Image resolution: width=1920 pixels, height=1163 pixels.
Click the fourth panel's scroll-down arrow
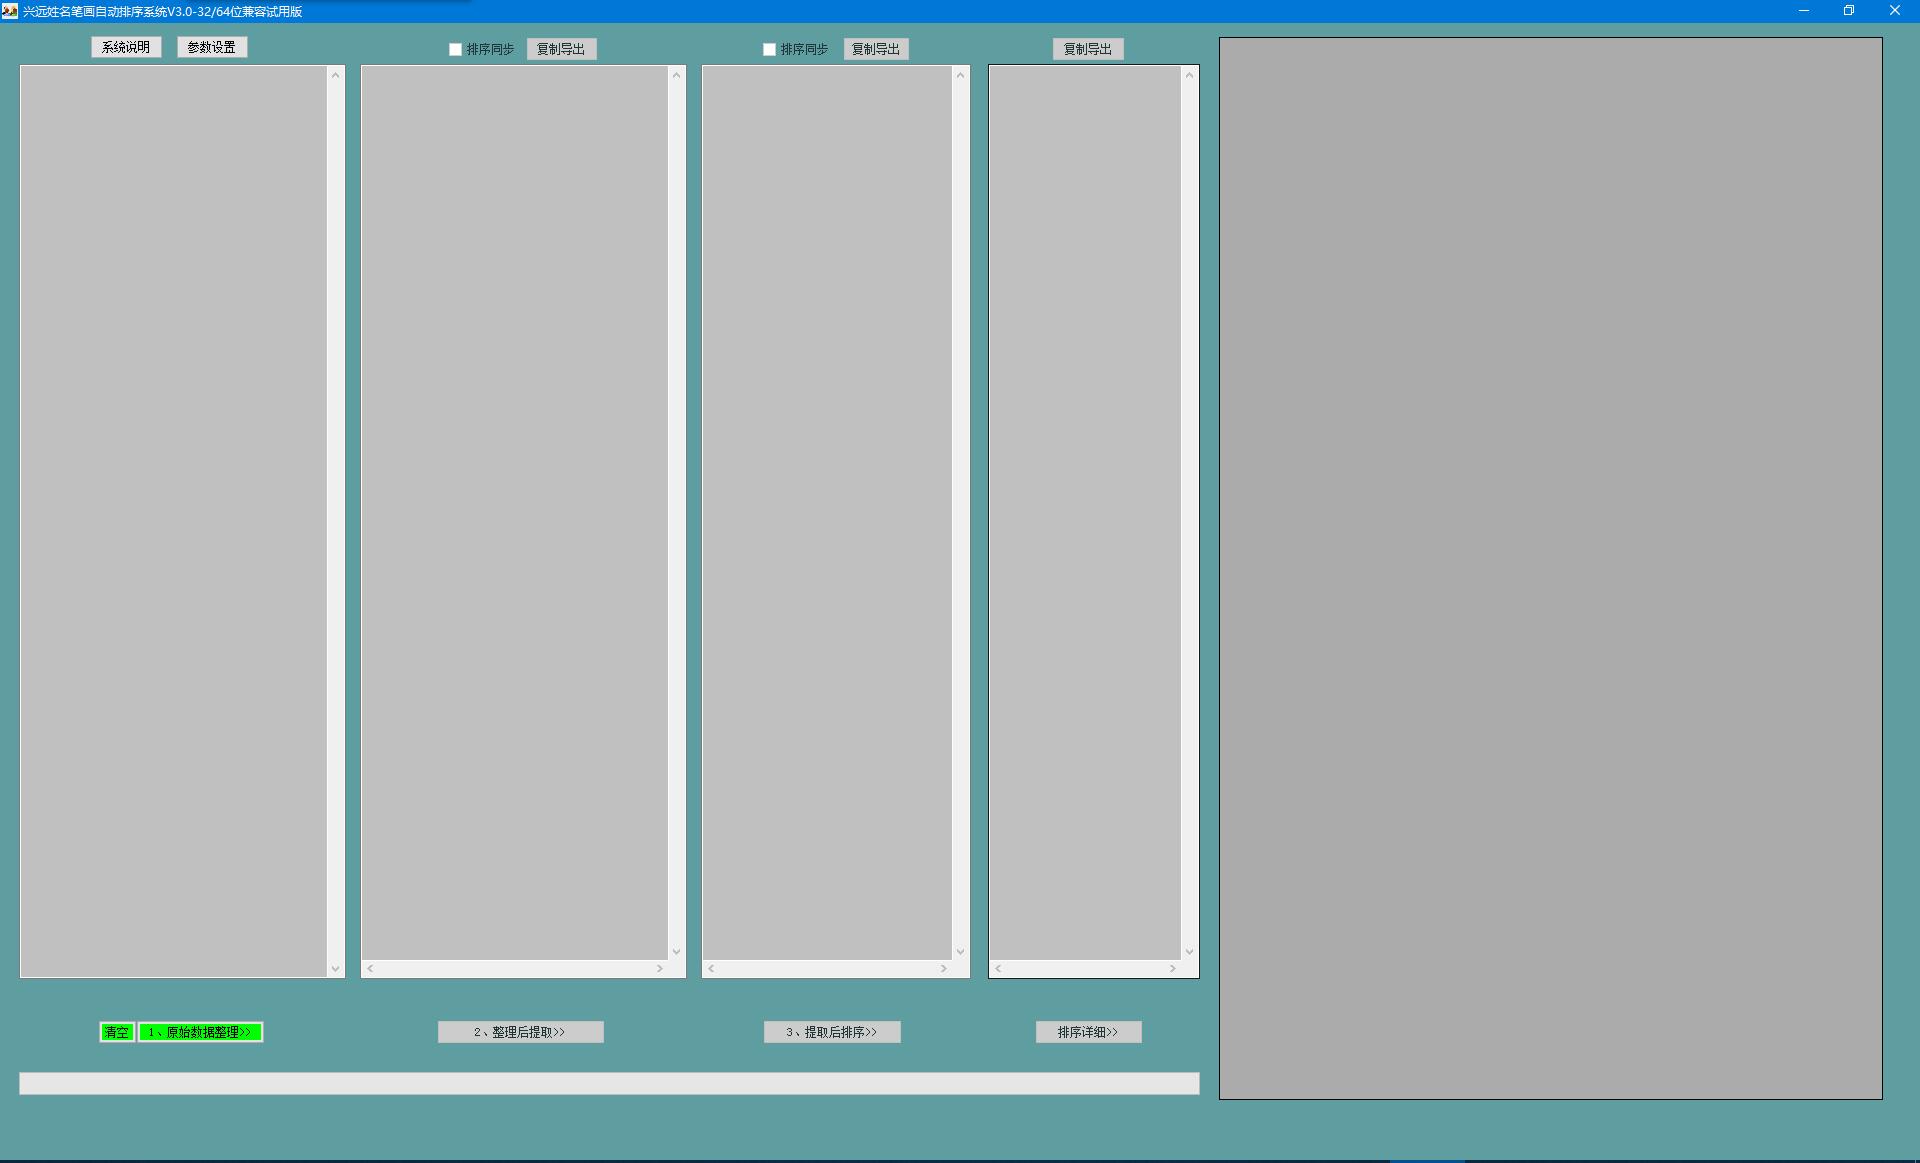[1189, 952]
